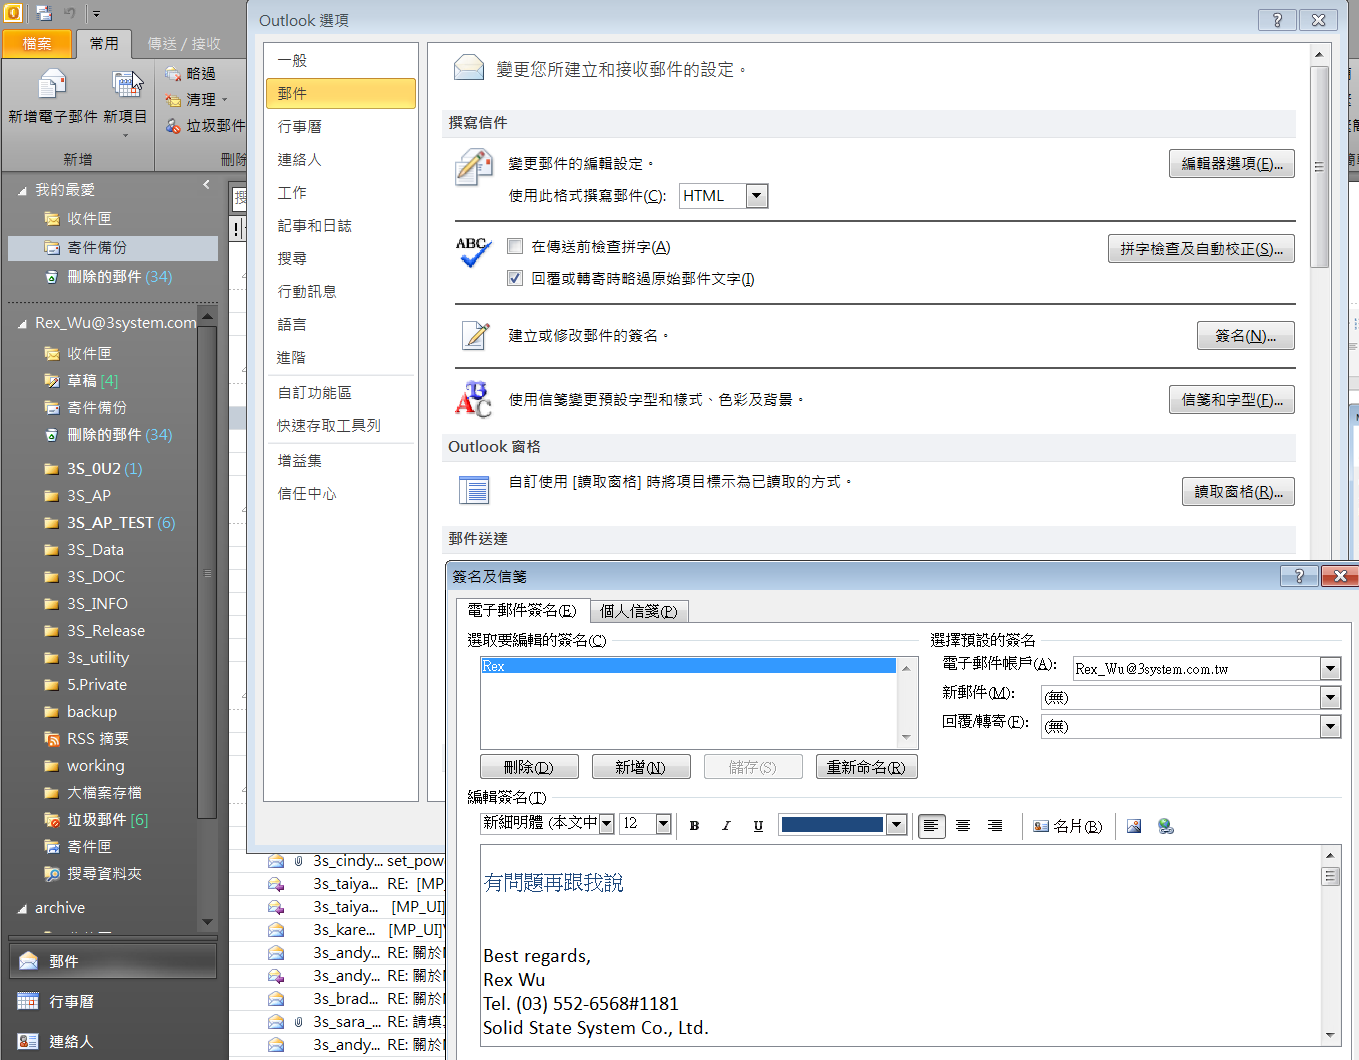The width and height of the screenshot is (1359, 1060).
Task: Click the Contacts (連絡人) navigation icon
Action: (28, 1041)
